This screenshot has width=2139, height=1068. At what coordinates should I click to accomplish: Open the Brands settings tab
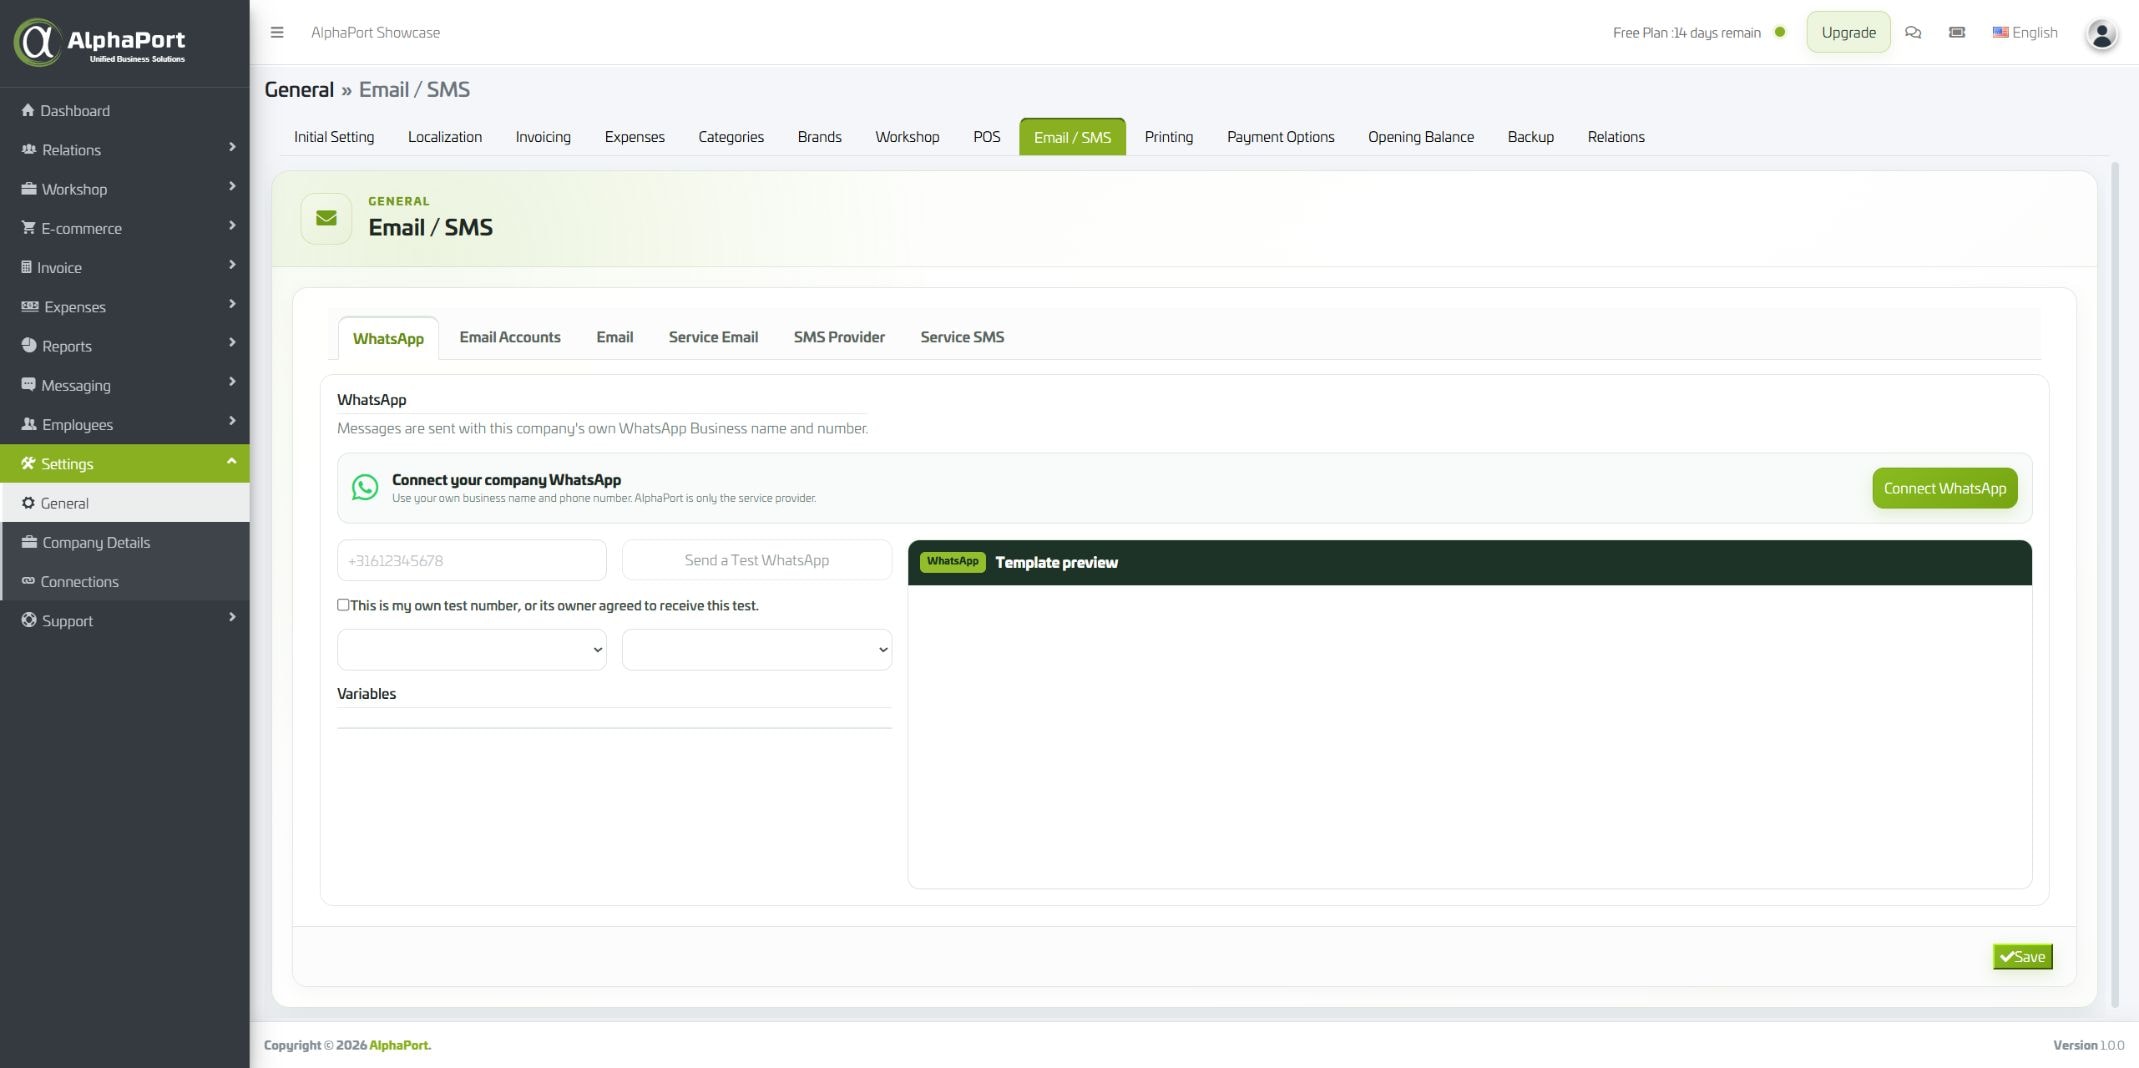coord(820,137)
